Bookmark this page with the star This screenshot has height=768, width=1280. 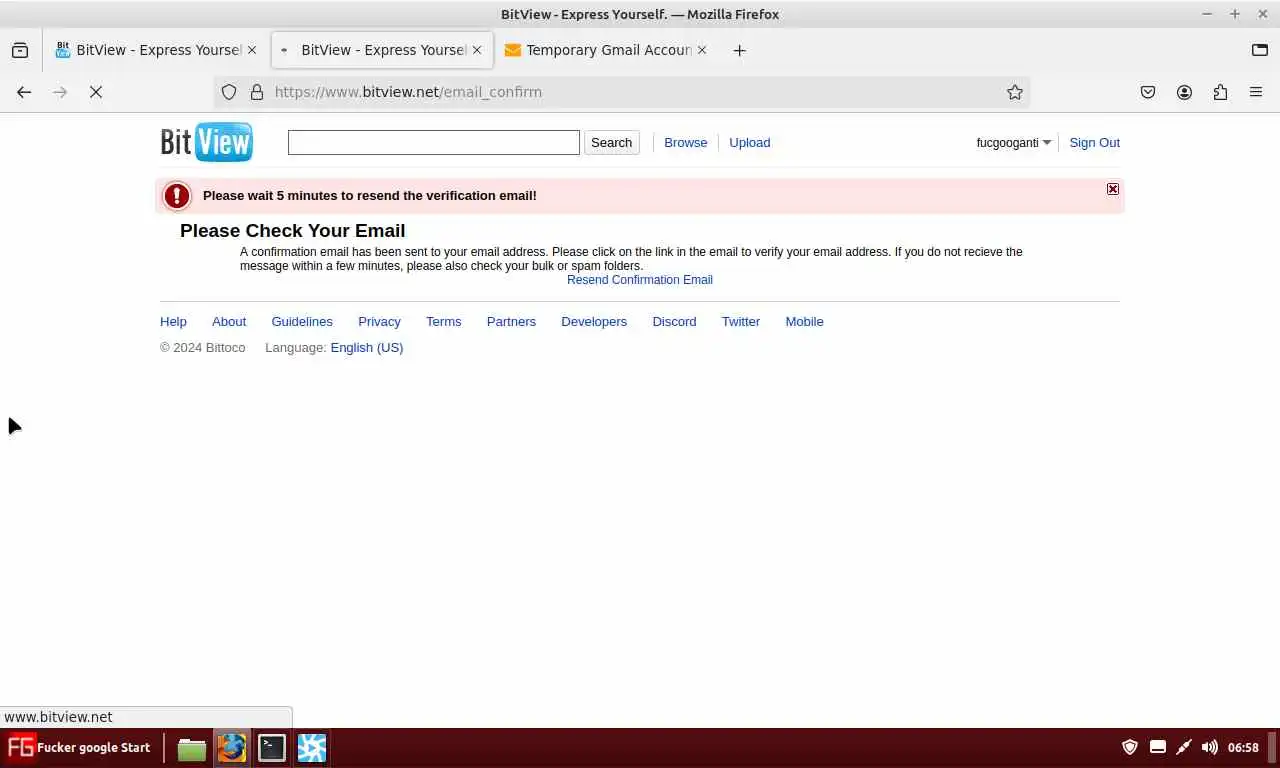(x=1015, y=92)
